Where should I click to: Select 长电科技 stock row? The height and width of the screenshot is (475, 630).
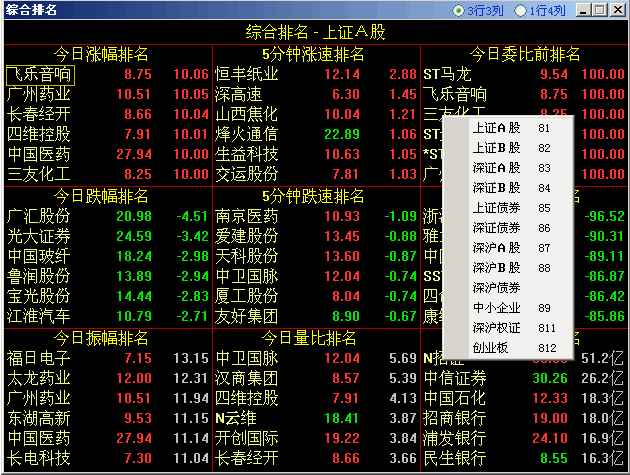(x=108, y=458)
